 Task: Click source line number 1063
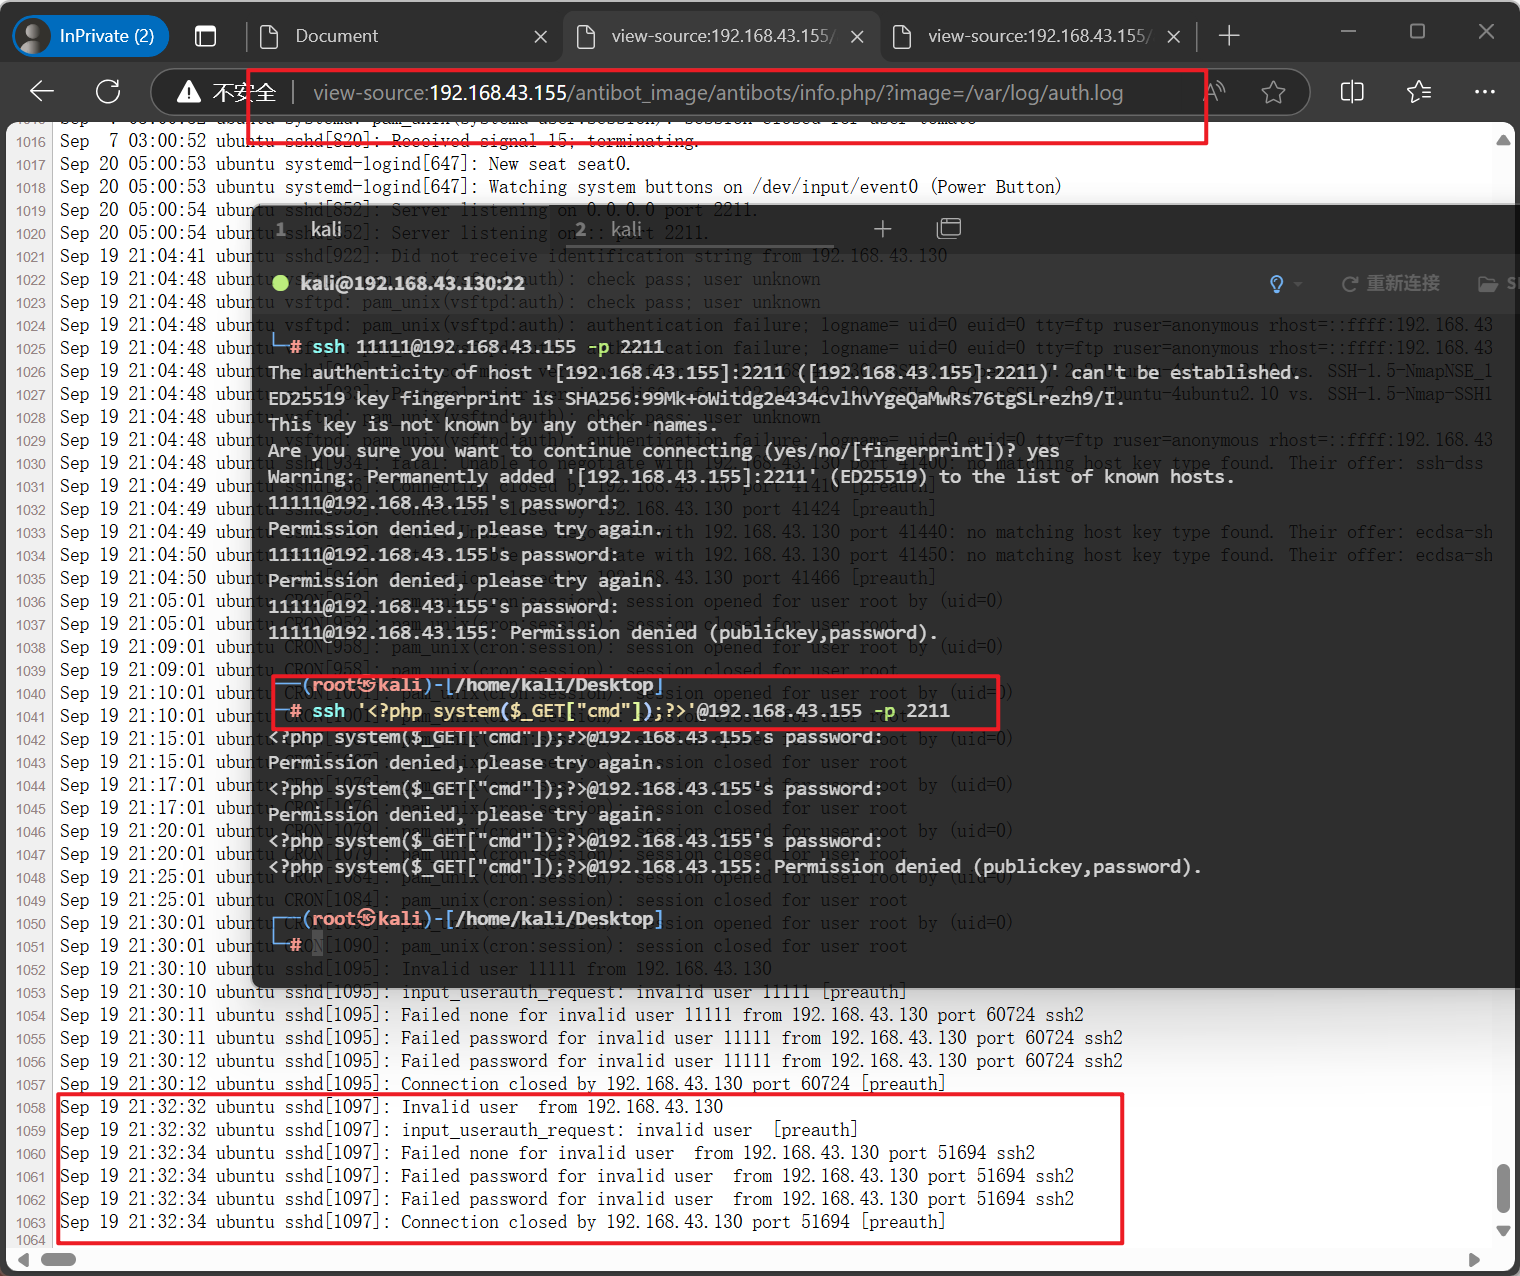pyautogui.click(x=31, y=1223)
